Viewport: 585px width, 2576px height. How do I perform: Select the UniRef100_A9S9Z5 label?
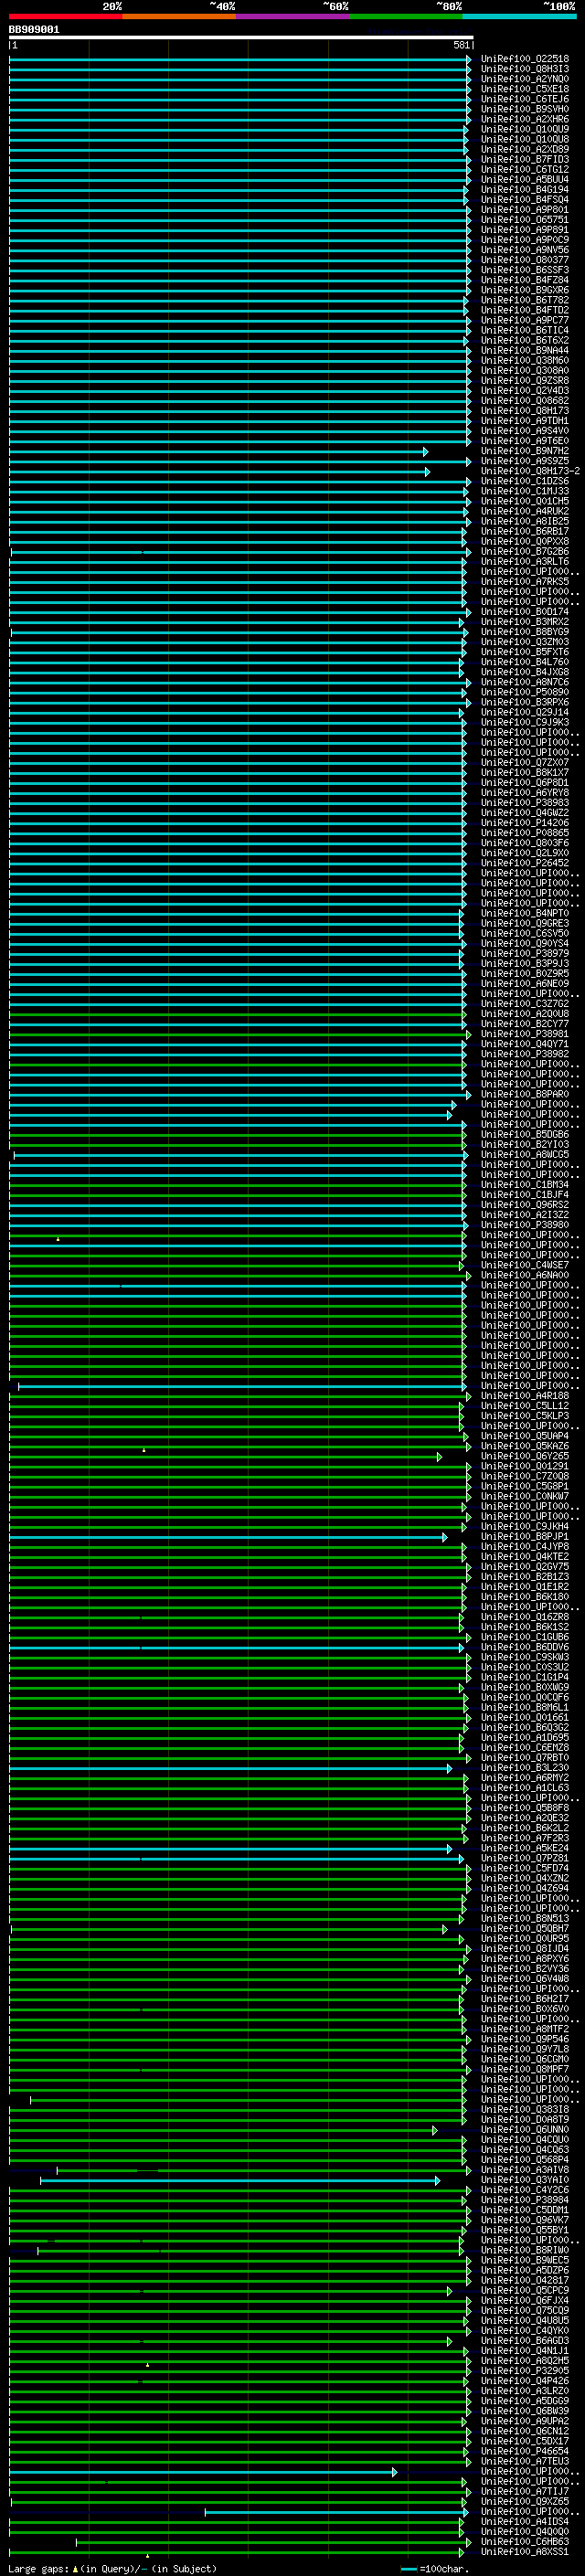[x=525, y=461]
